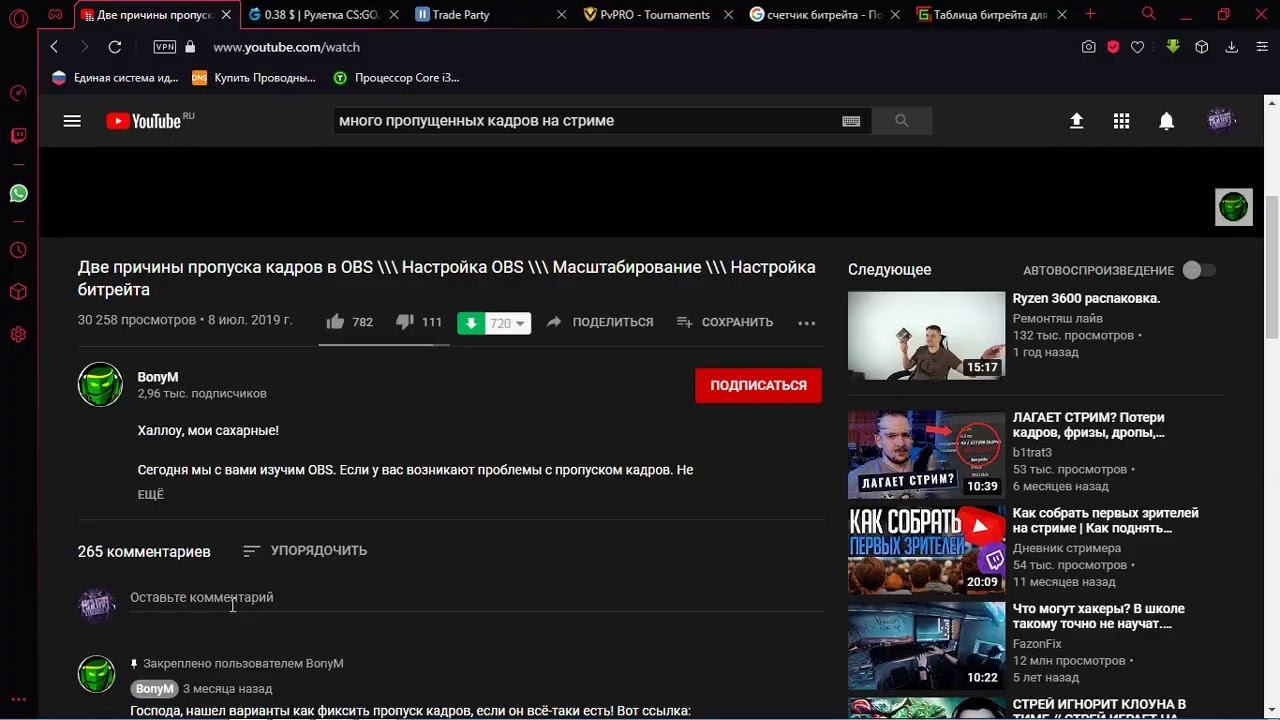The width and height of the screenshot is (1280, 720).
Task: Click the browser tab search icon
Action: tap(1149, 14)
